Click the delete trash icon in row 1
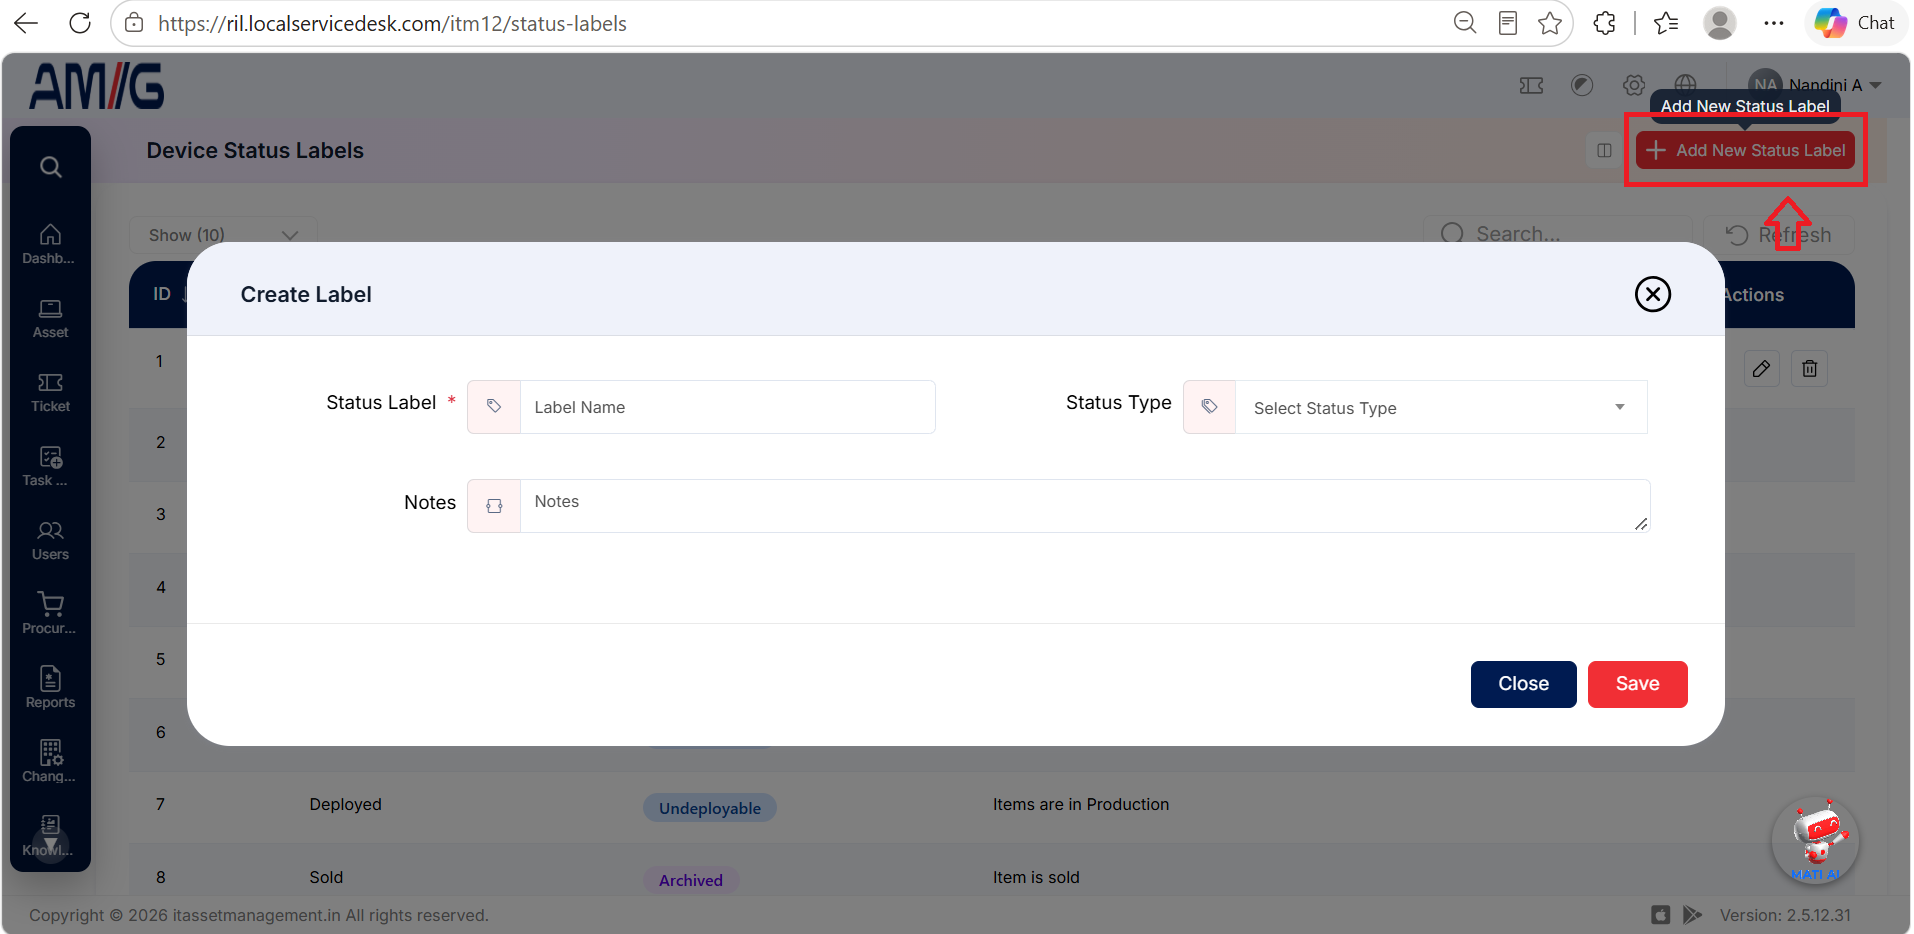1914x934 pixels. pyautogui.click(x=1809, y=369)
